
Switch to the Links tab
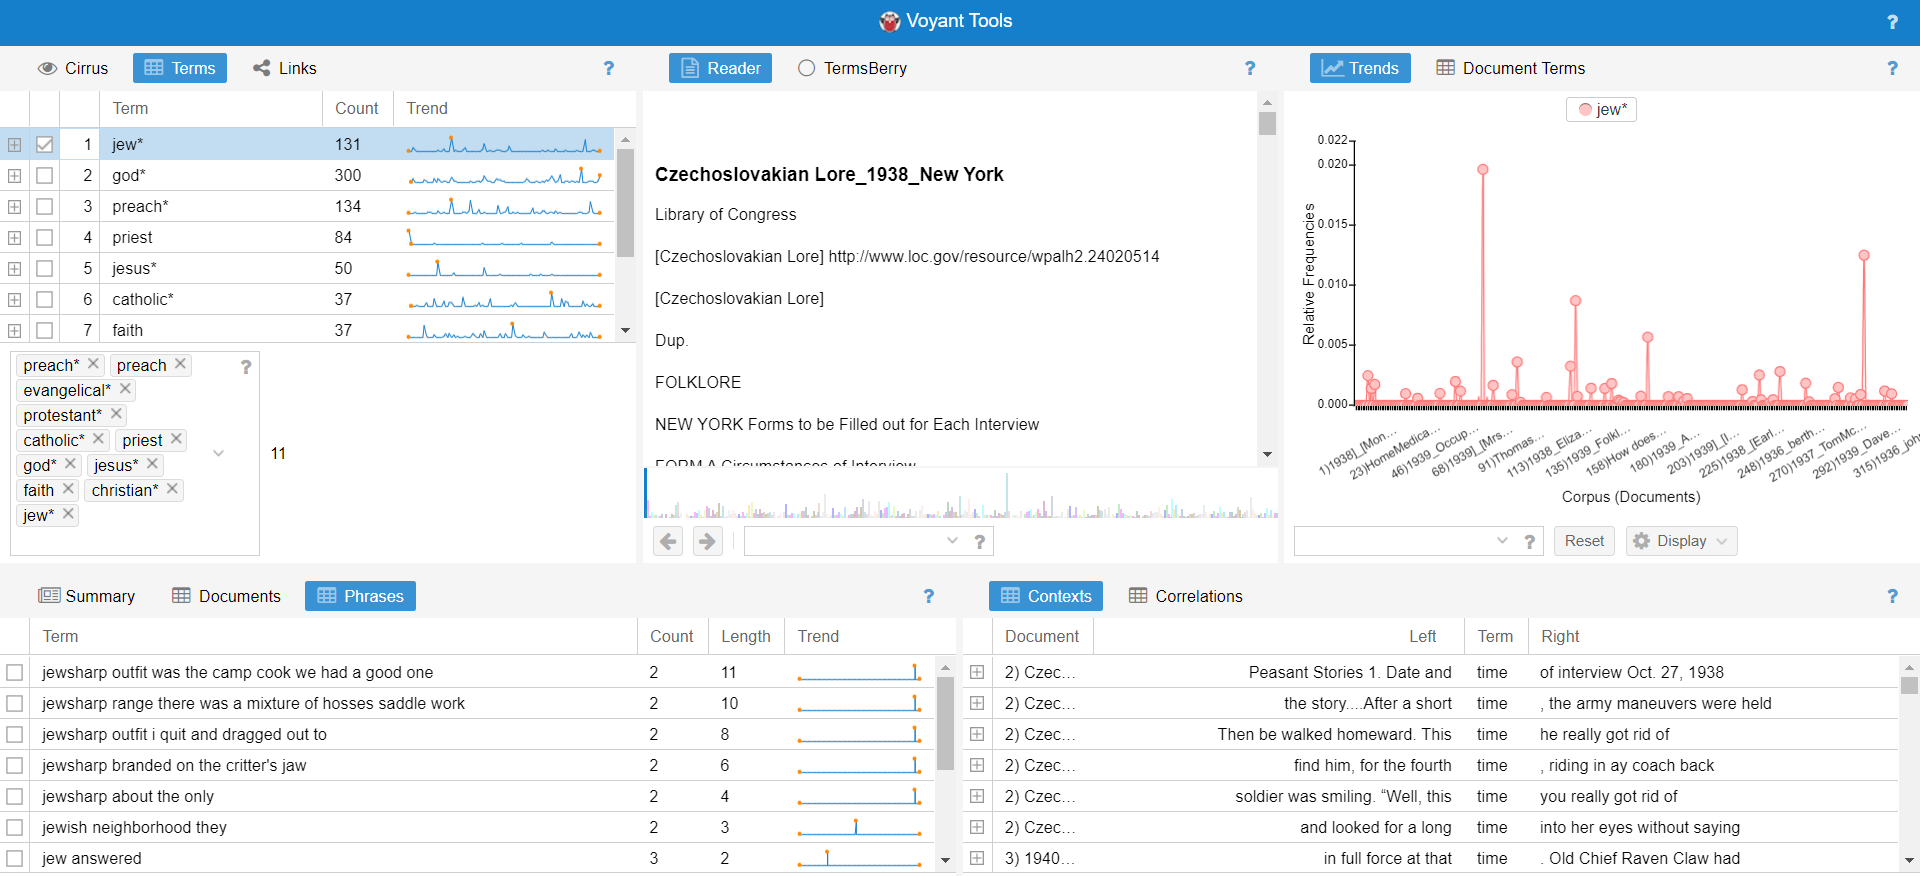pos(284,68)
